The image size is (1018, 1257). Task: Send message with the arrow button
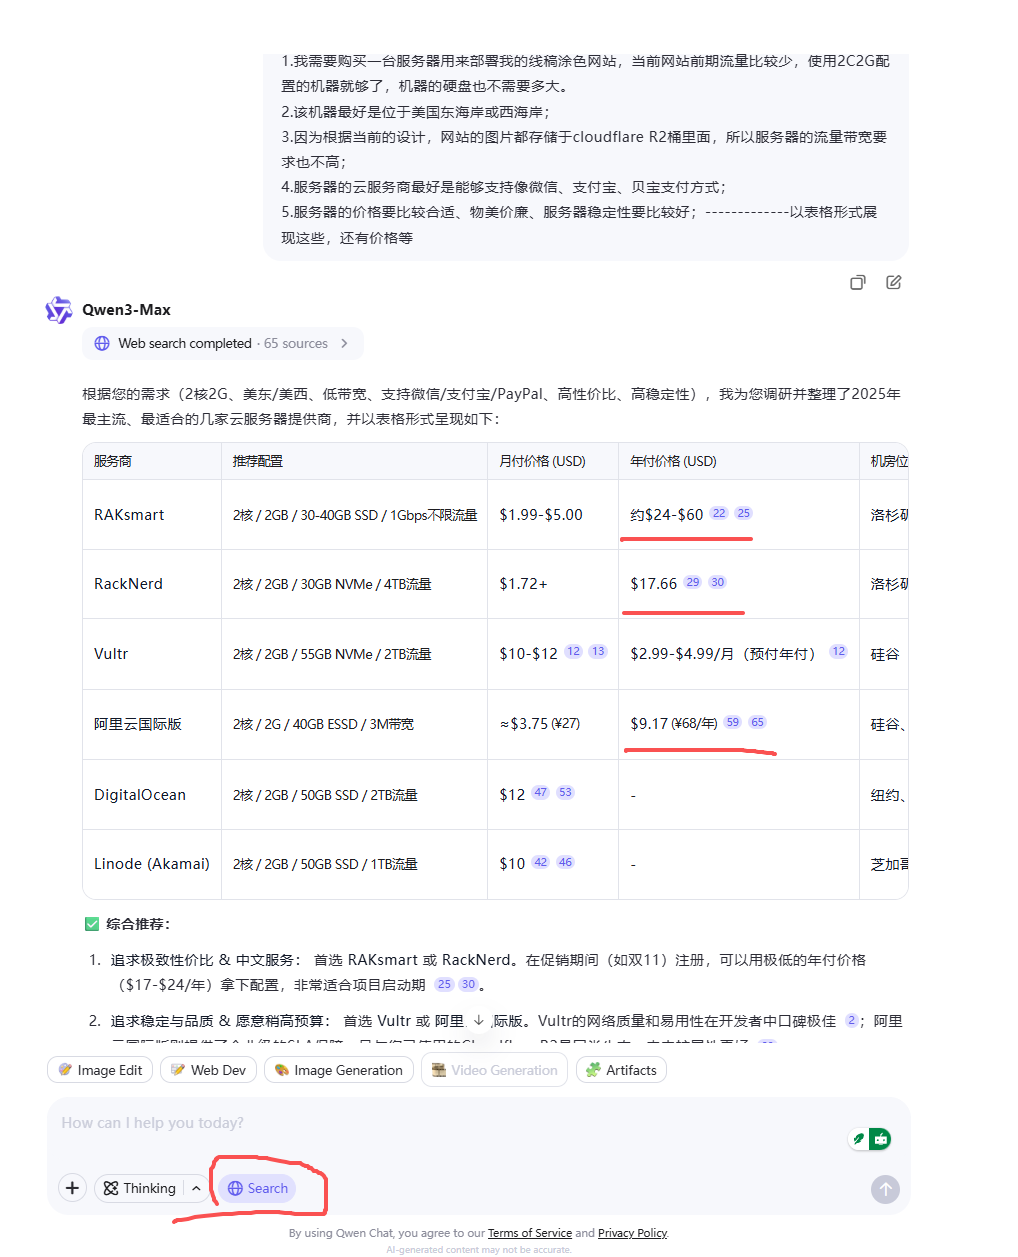885,1189
